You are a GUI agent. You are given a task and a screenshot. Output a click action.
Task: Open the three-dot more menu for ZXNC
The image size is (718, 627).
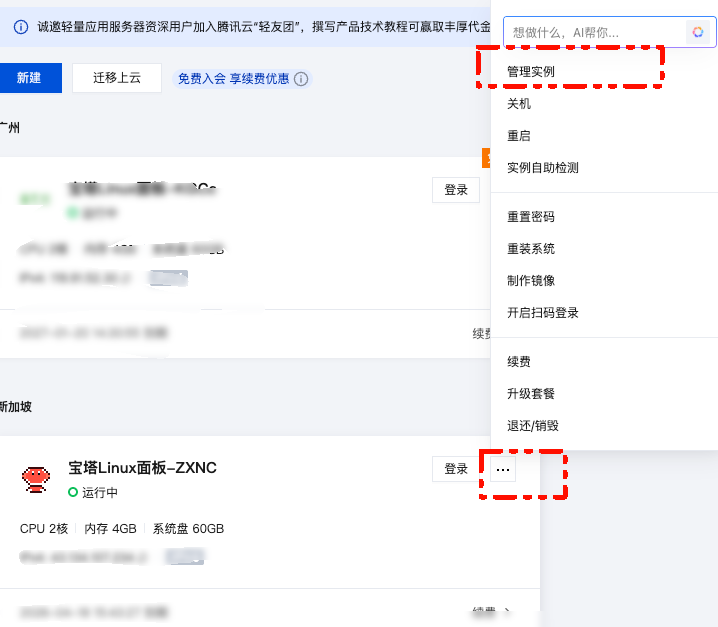click(x=503, y=469)
